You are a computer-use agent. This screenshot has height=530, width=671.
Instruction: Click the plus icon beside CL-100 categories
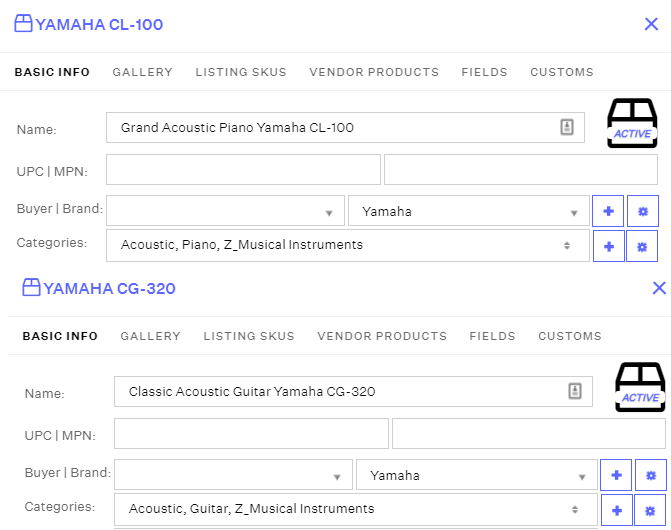coord(608,245)
